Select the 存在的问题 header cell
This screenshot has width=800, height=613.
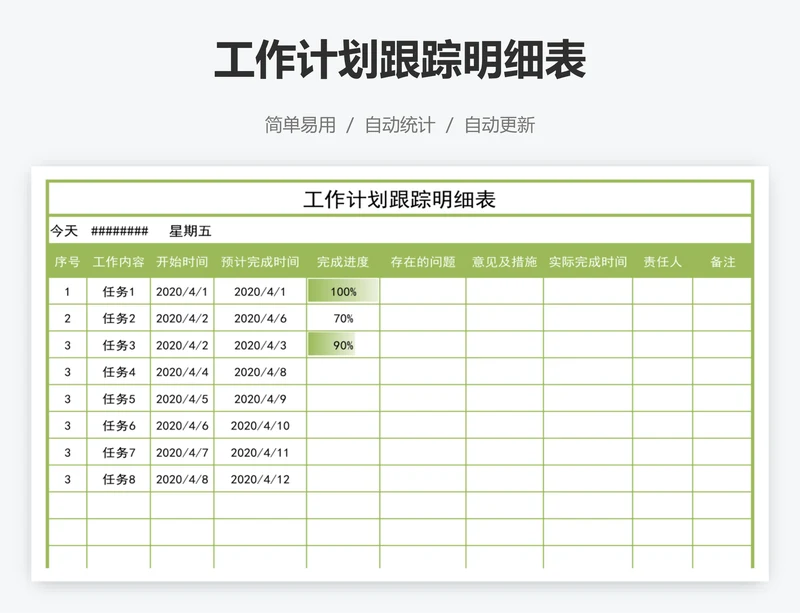click(422, 262)
